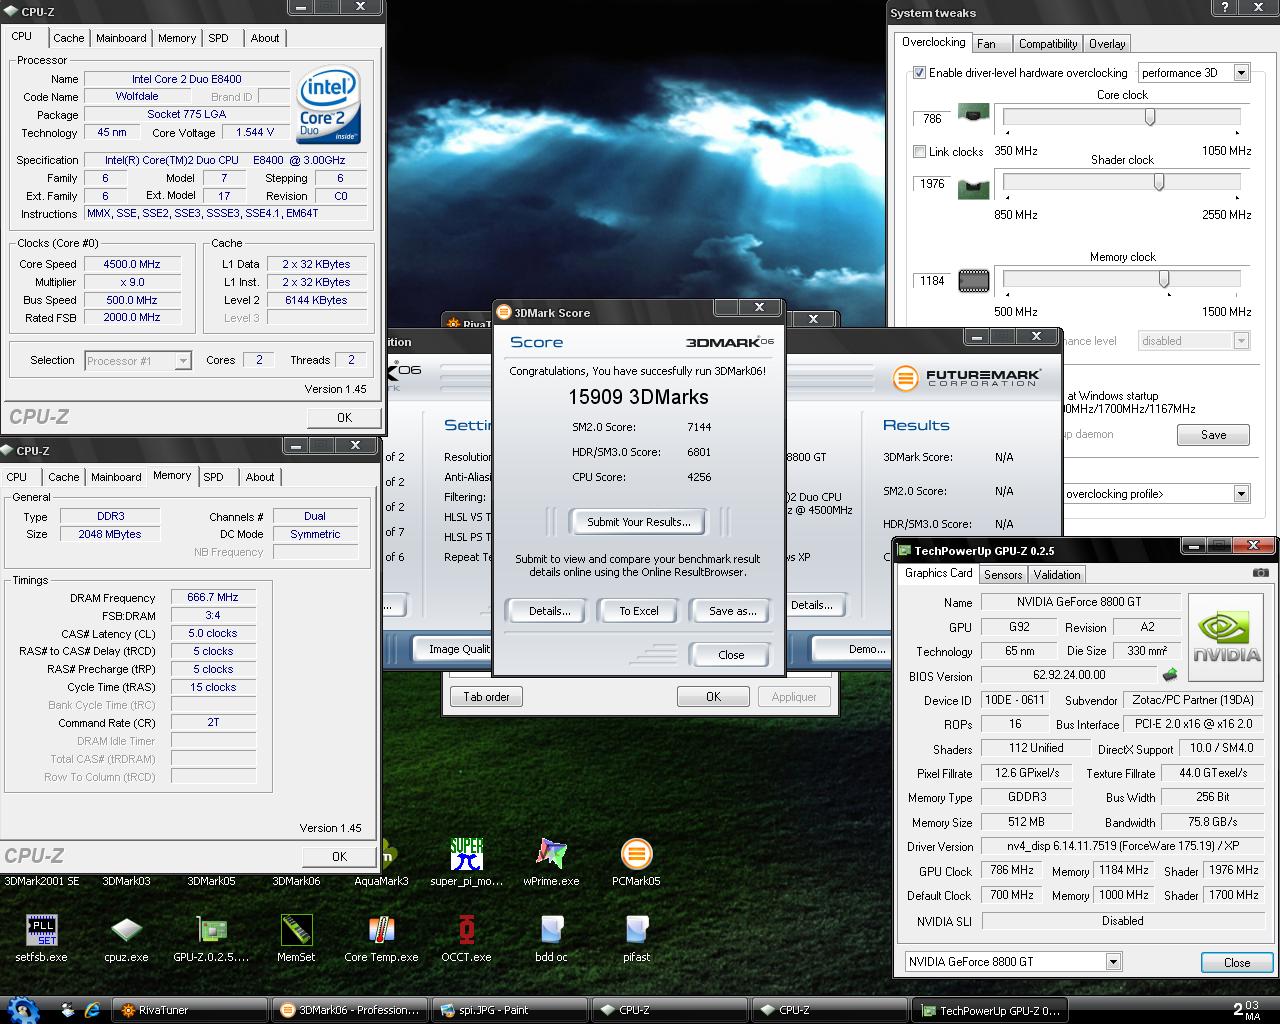Toggle Link clocks checkbox
The width and height of the screenshot is (1280, 1024).
click(919, 152)
